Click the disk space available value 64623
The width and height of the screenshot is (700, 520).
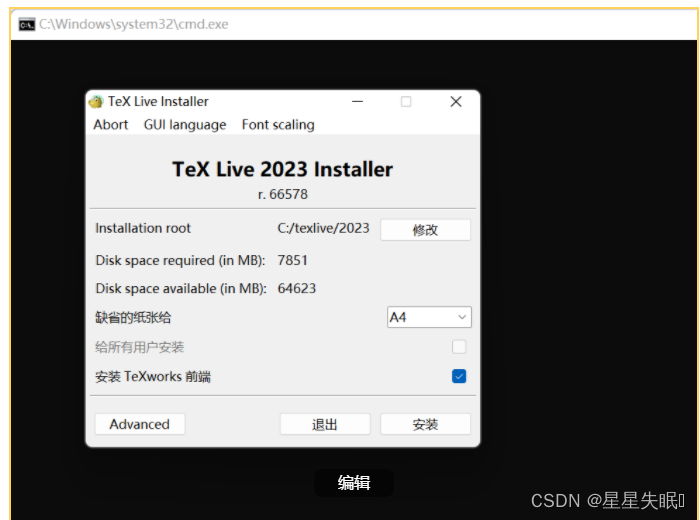click(296, 288)
